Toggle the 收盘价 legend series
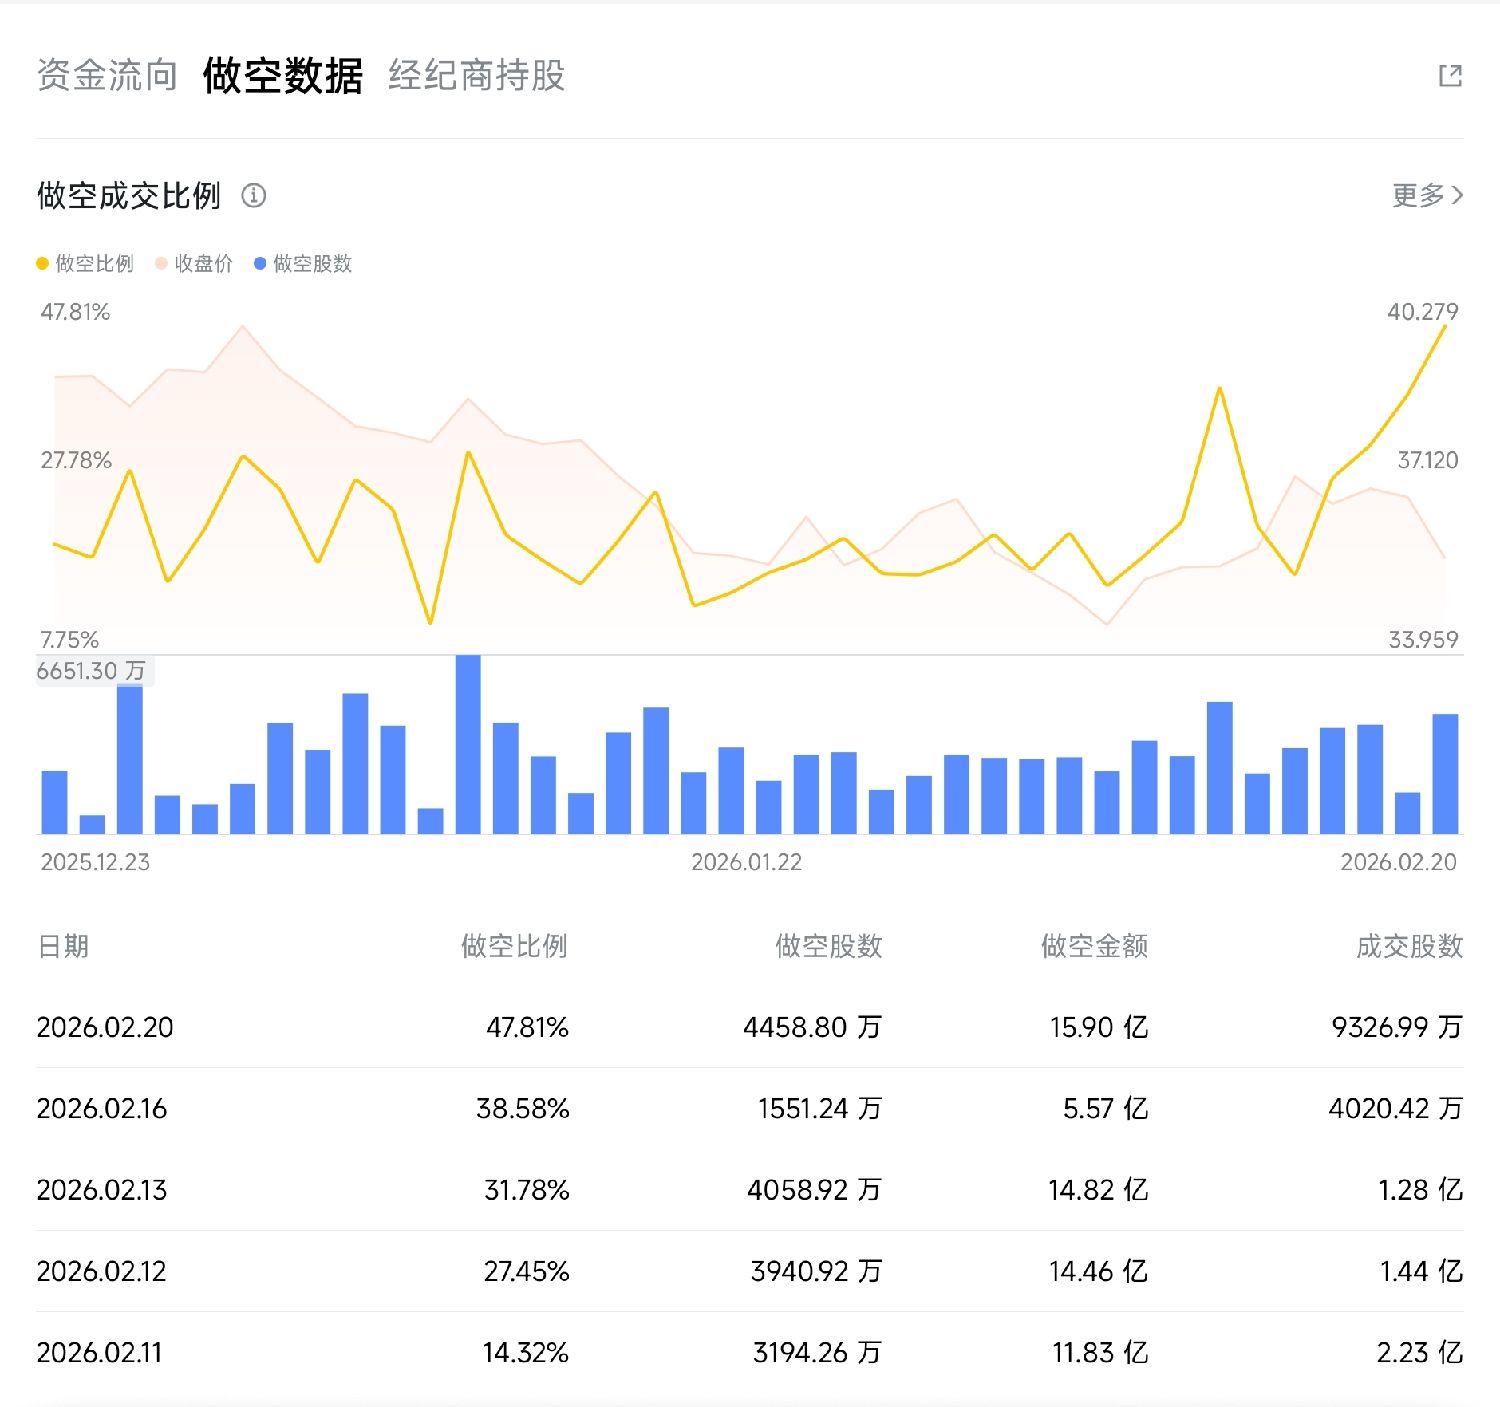1500x1407 pixels. click(x=203, y=264)
